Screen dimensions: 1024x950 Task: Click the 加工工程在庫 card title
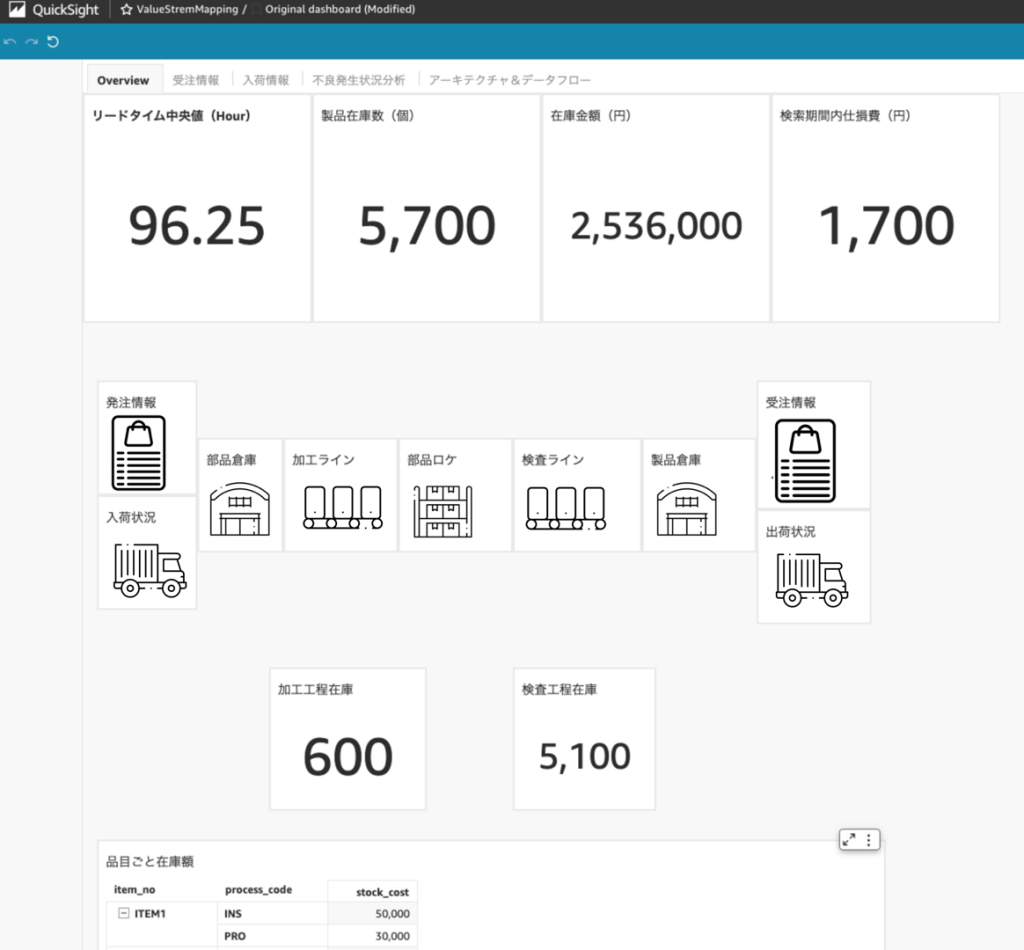coord(315,689)
